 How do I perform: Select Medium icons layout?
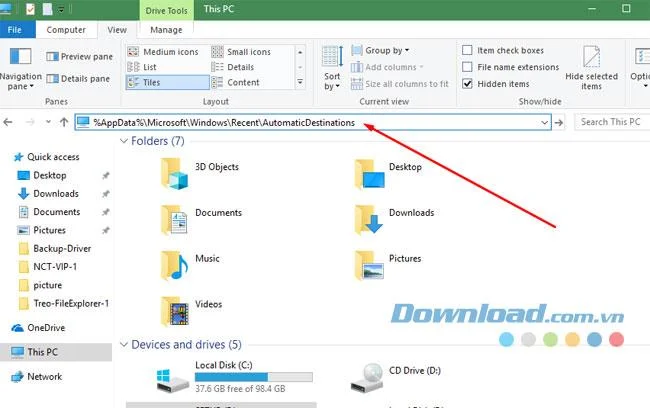pos(163,52)
